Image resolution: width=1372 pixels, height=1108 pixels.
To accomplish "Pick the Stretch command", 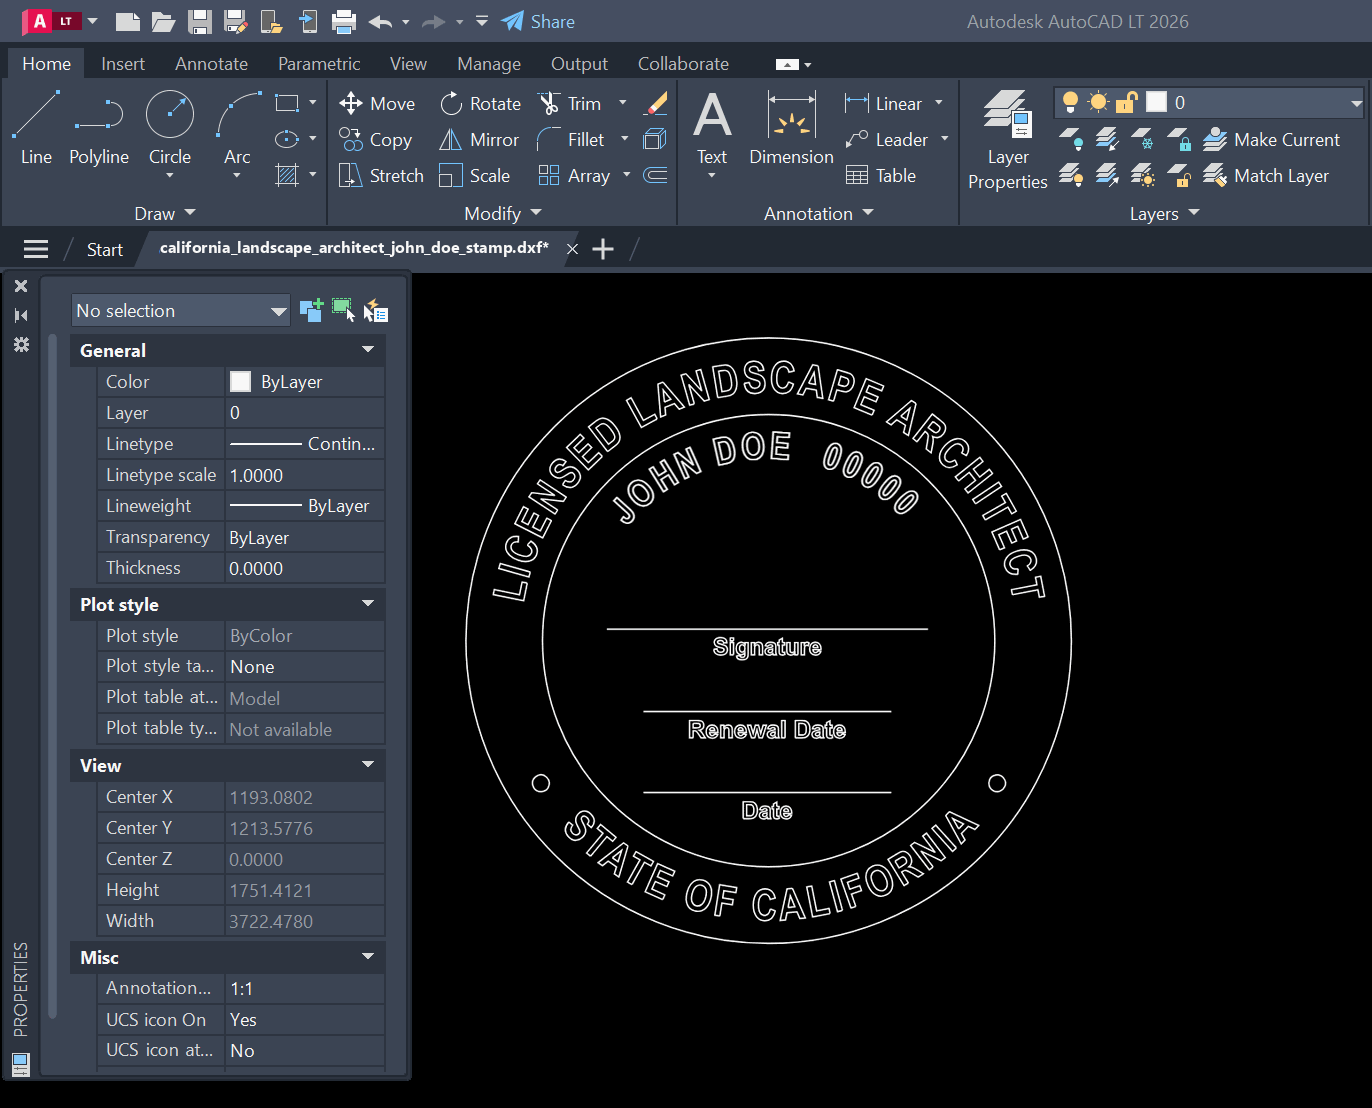I will click(381, 176).
